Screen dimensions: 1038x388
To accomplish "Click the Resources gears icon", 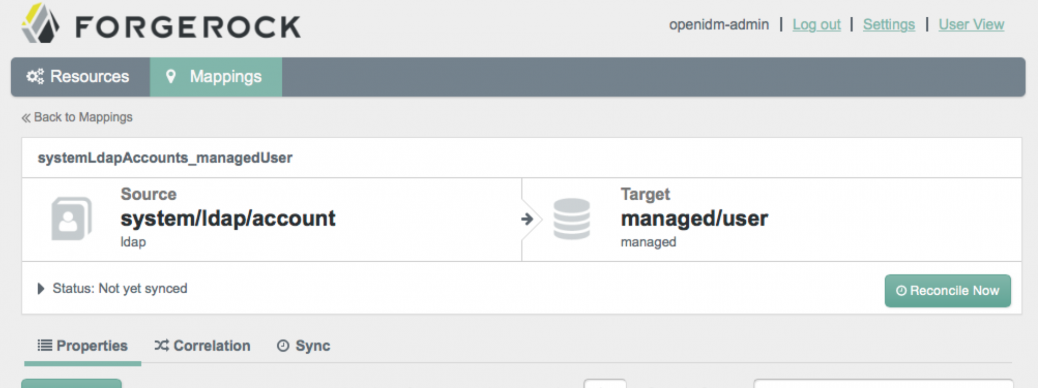I will [35, 77].
